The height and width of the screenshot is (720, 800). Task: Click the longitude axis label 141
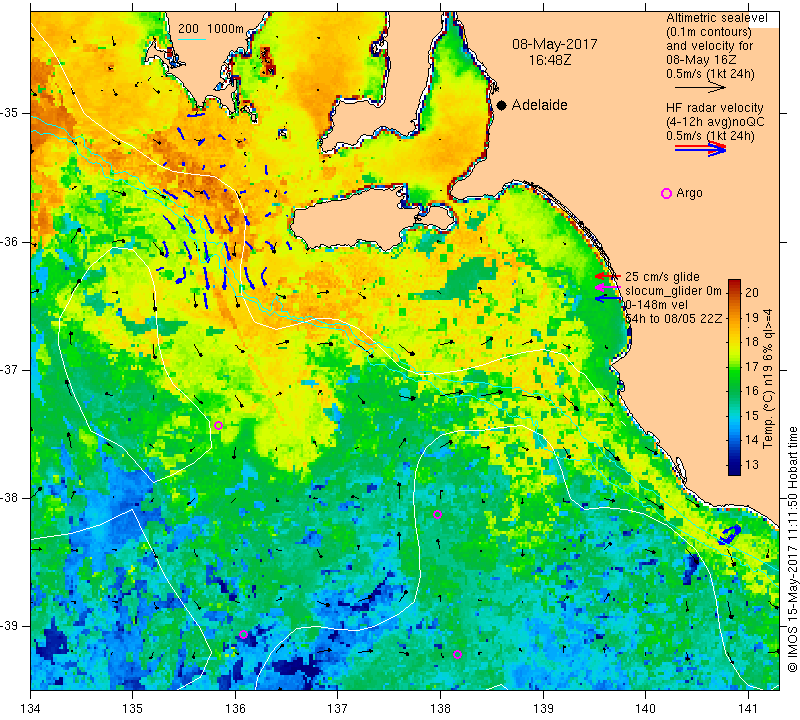coord(748,709)
